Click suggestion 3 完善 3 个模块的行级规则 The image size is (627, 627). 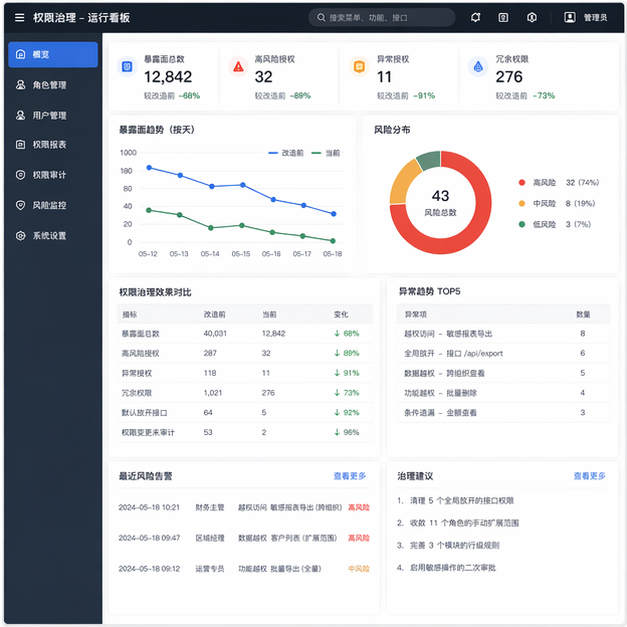448,545
